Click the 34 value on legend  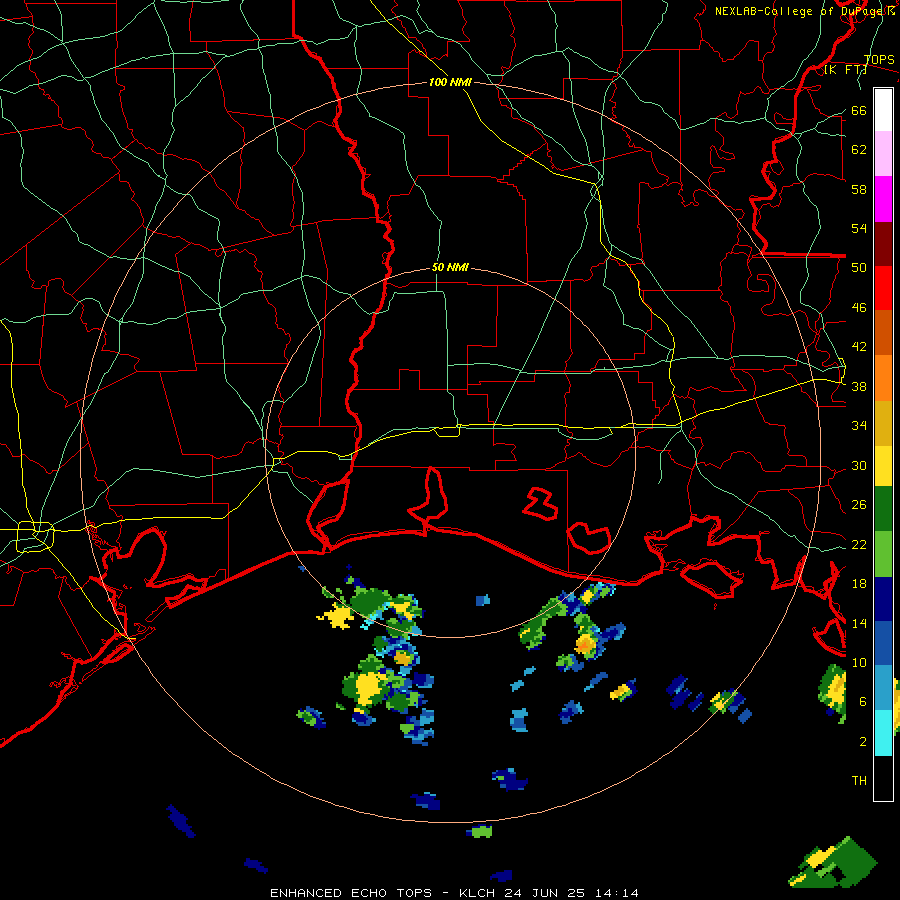[859, 426]
